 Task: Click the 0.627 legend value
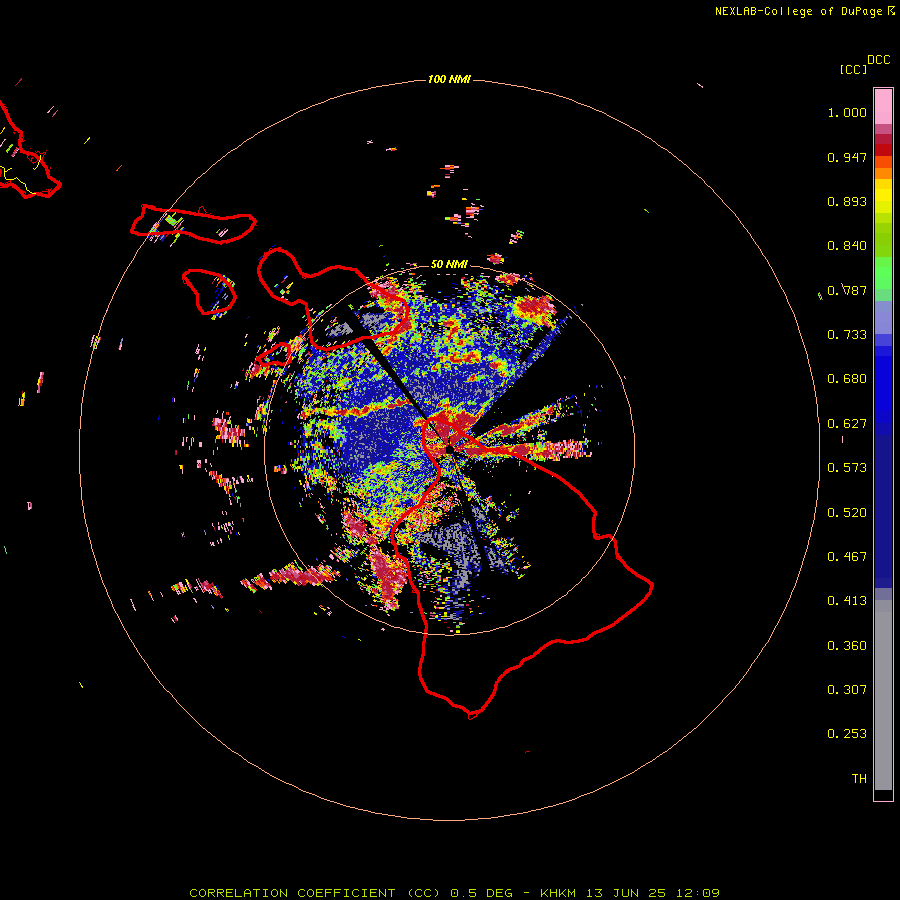(847, 424)
